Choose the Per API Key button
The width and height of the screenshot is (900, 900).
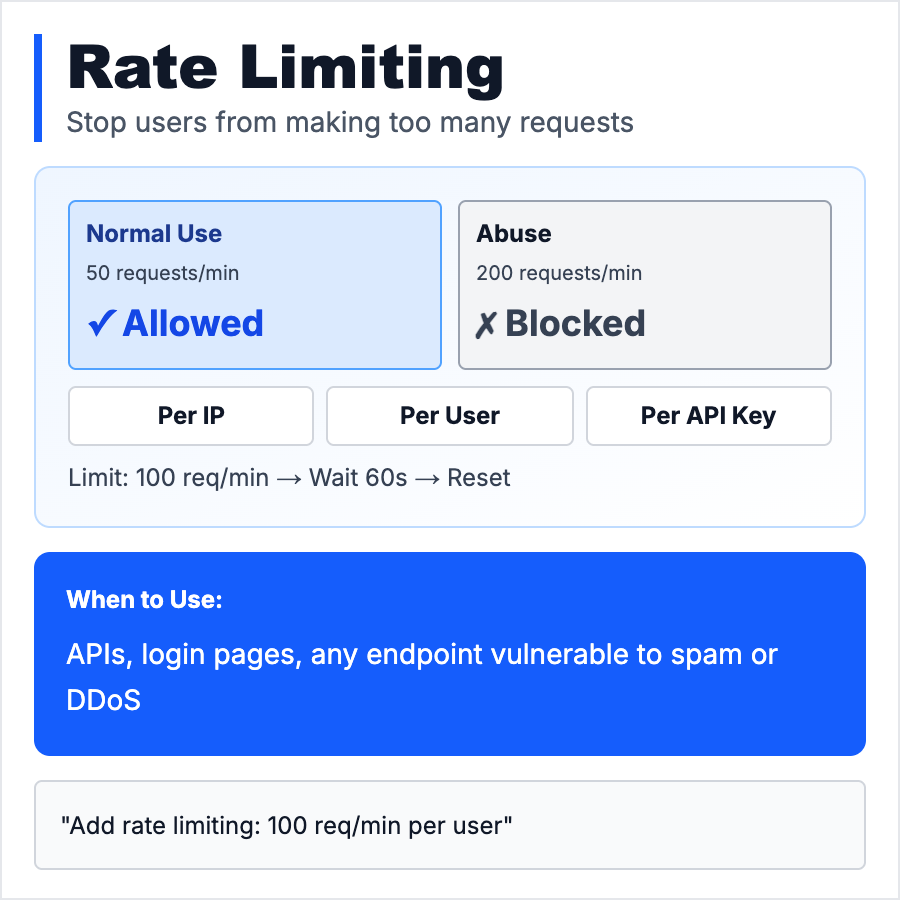(x=708, y=416)
